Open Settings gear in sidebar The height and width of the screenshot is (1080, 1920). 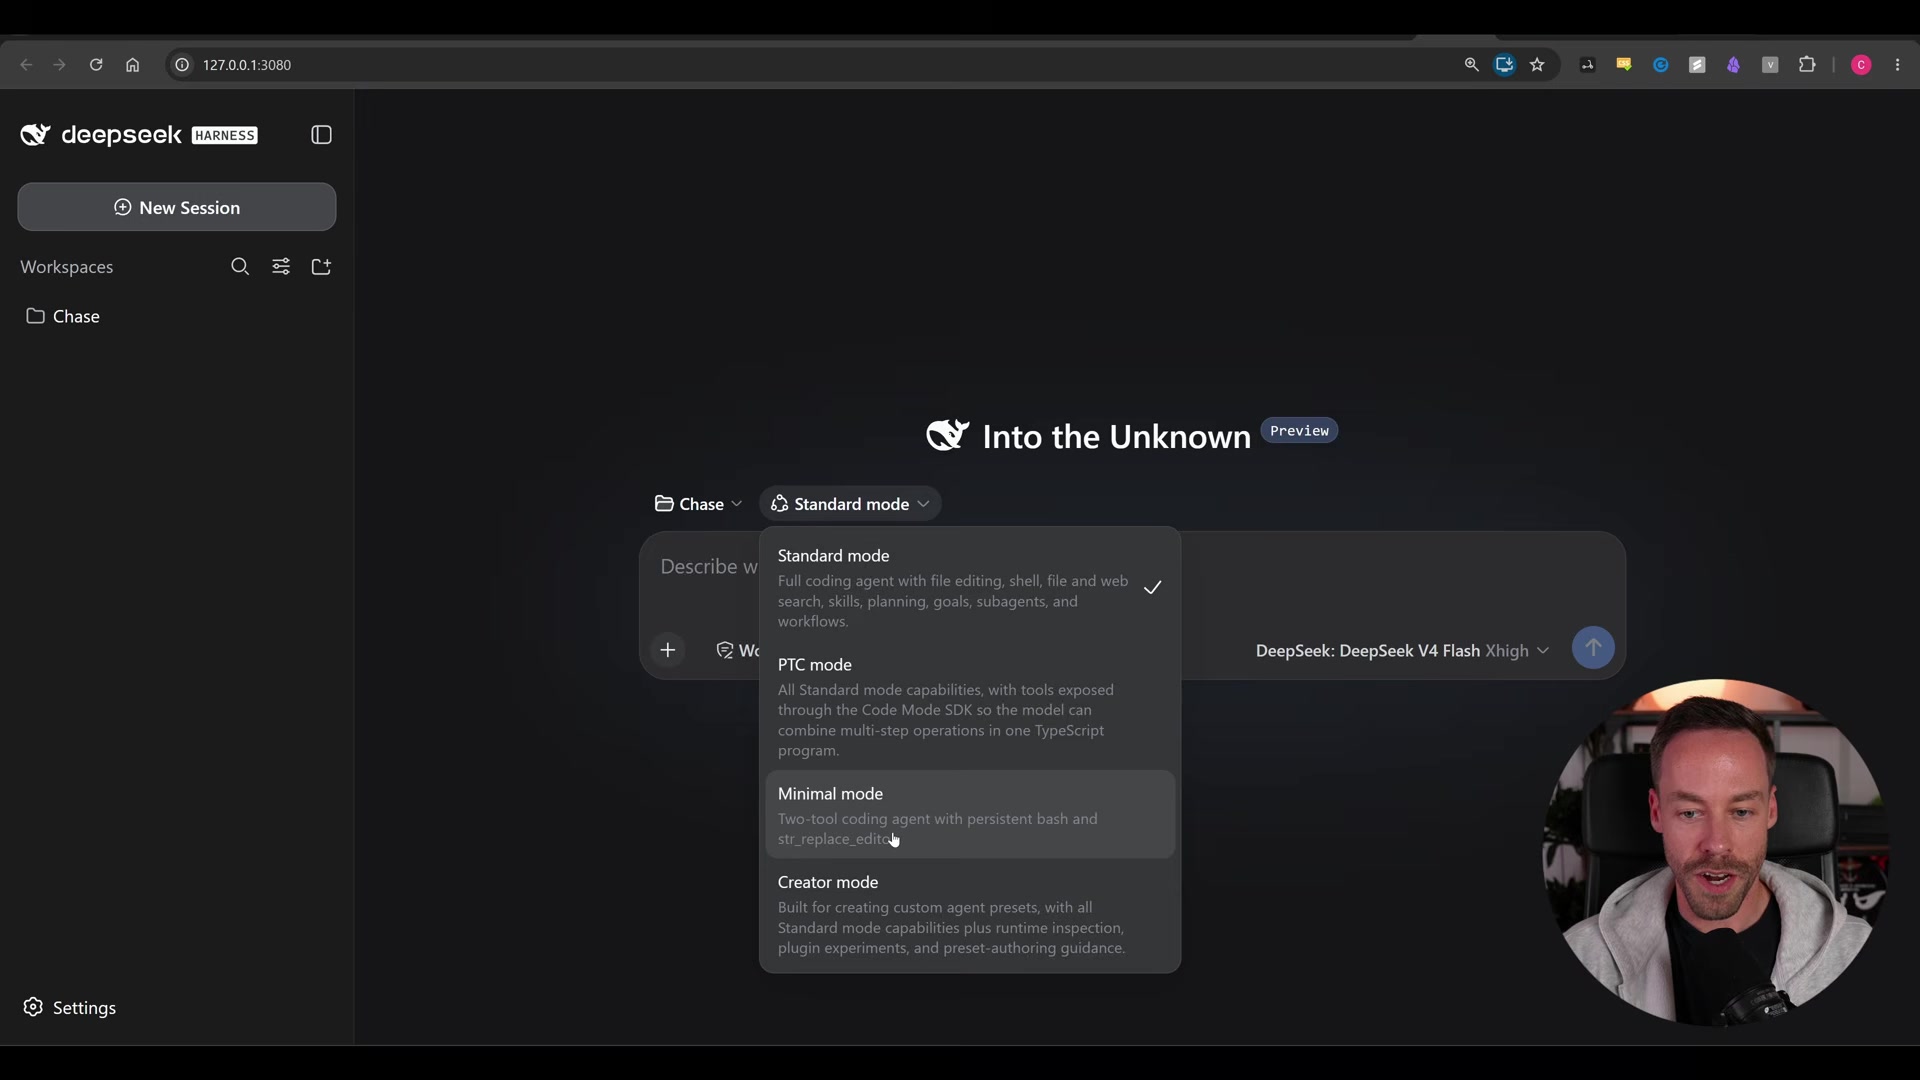coord(70,1007)
